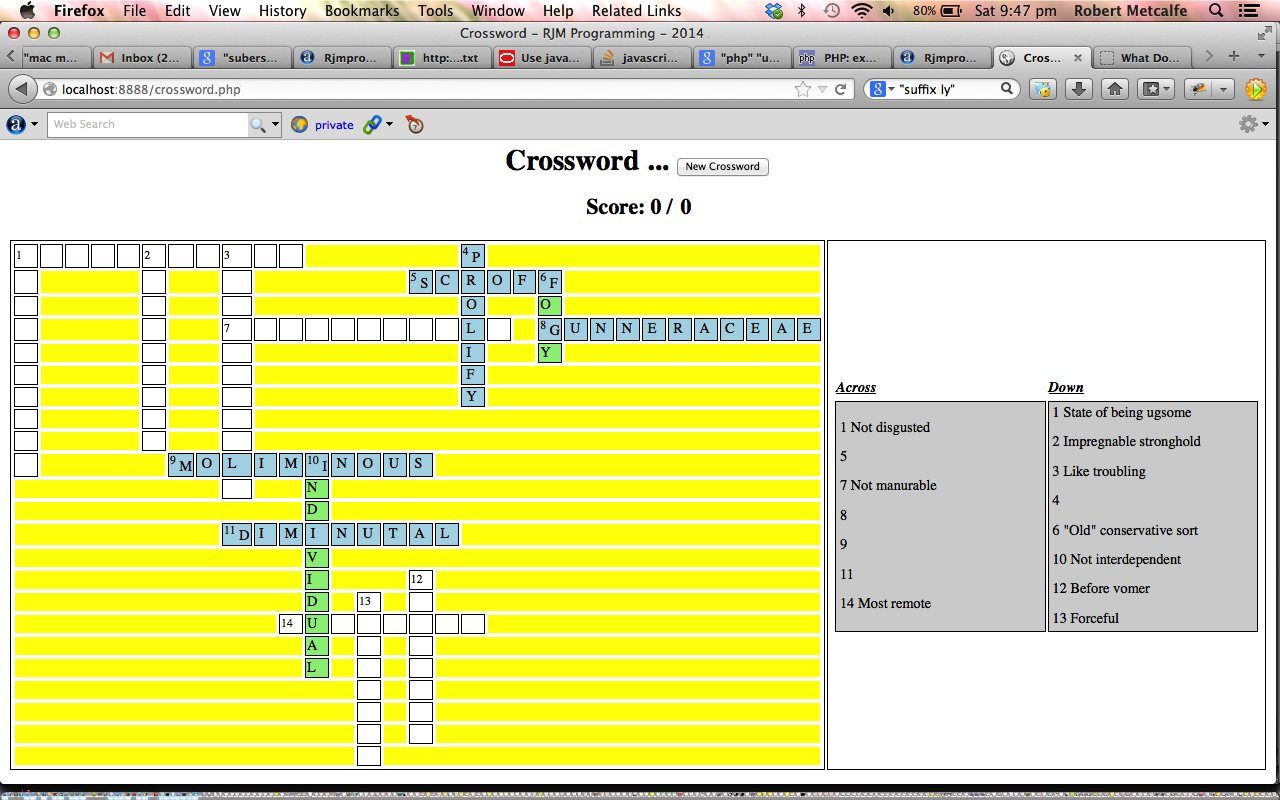
Task: Click the clue "7 Not manurable"
Action: pyautogui.click(x=888, y=485)
